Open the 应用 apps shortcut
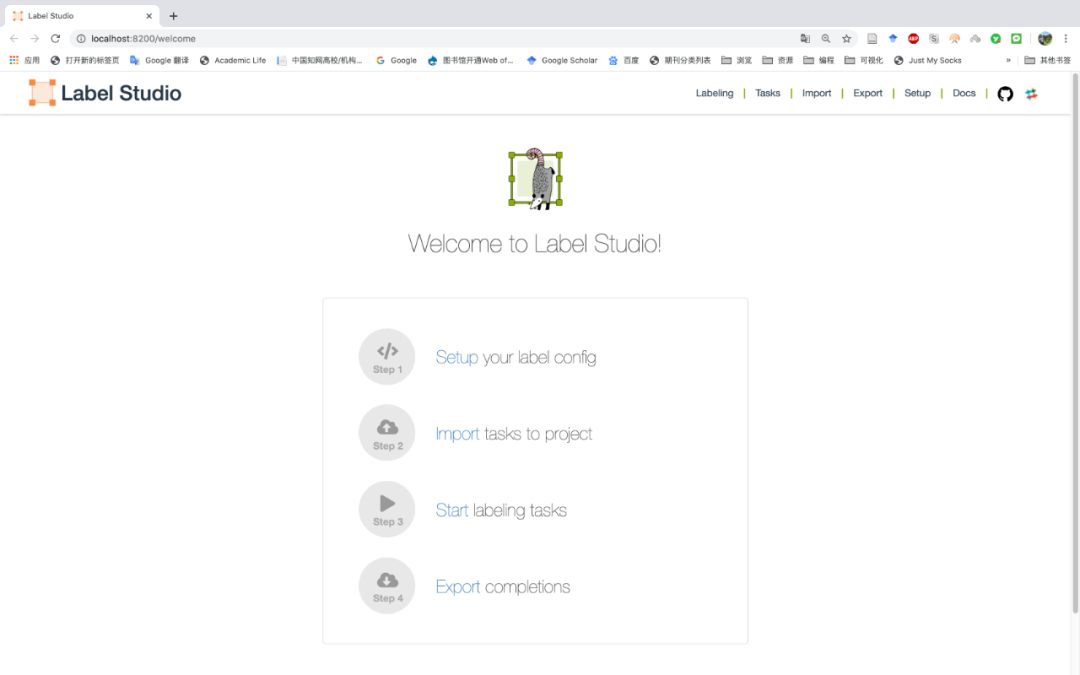1080x675 pixels. 24,61
